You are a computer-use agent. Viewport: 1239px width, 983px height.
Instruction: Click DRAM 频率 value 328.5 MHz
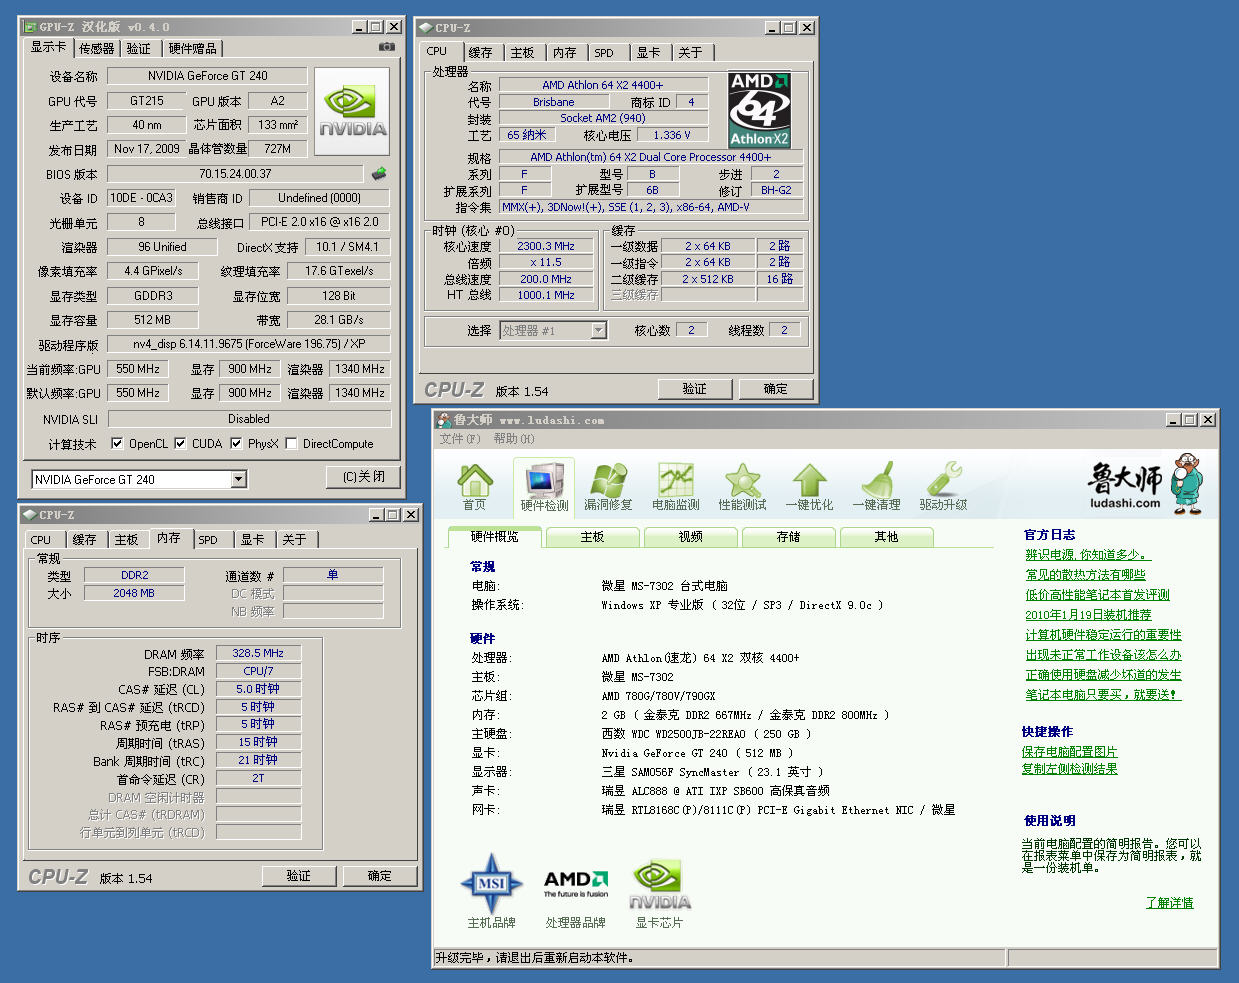click(258, 653)
